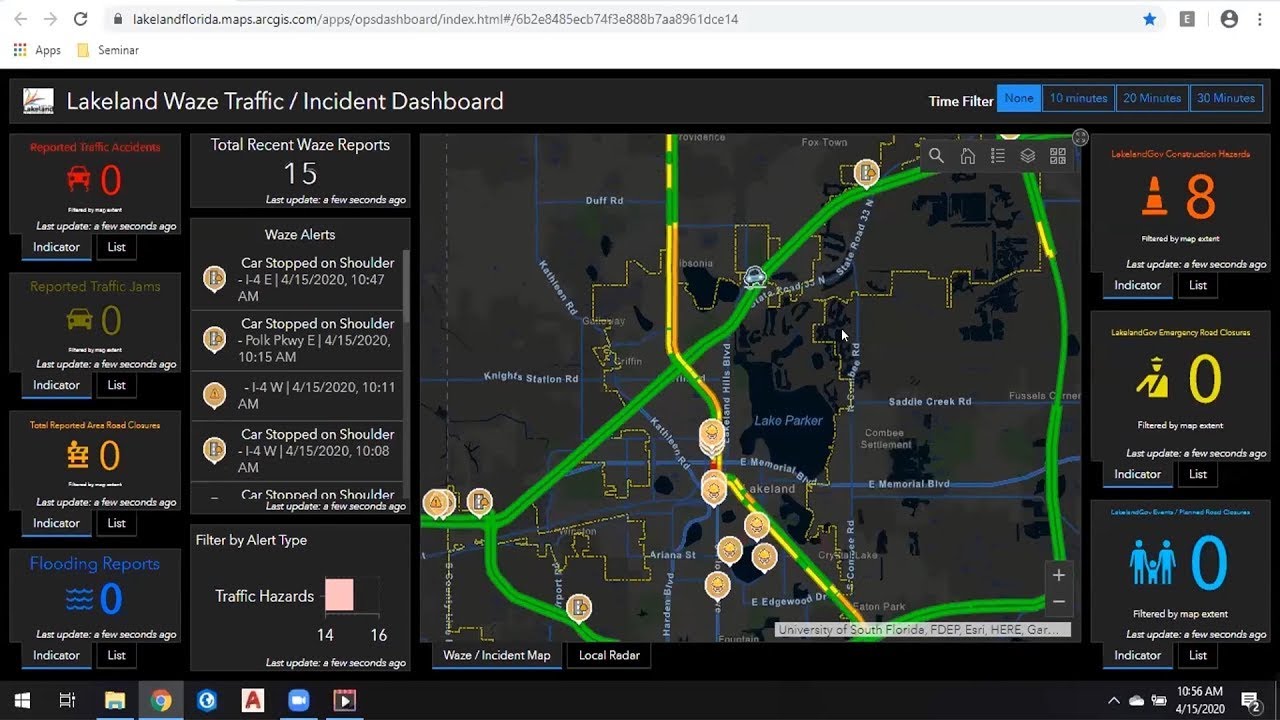
Task: Click the Lakeland logo in dashboard header
Action: (38, 101)
